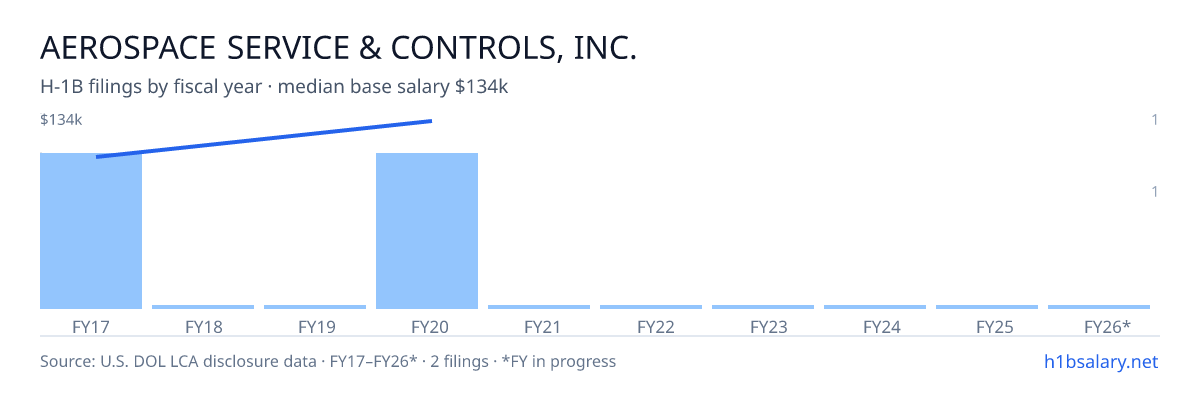
Task: Click the Aerospace Service & Controls title
Action: click(x=338, y=48)
